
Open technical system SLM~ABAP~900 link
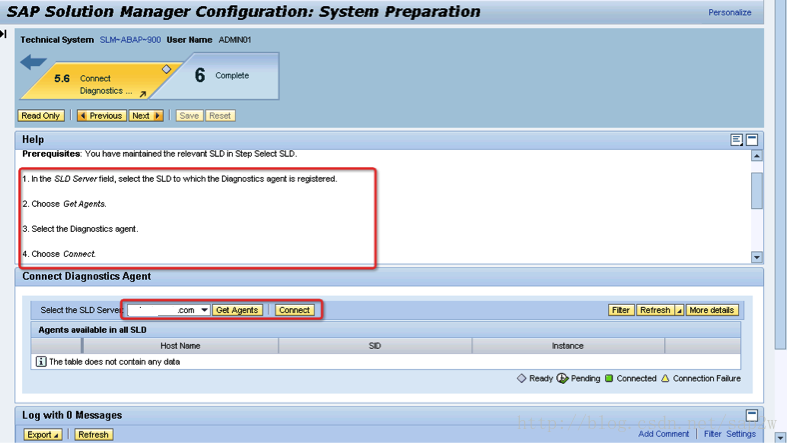[130, 40]
